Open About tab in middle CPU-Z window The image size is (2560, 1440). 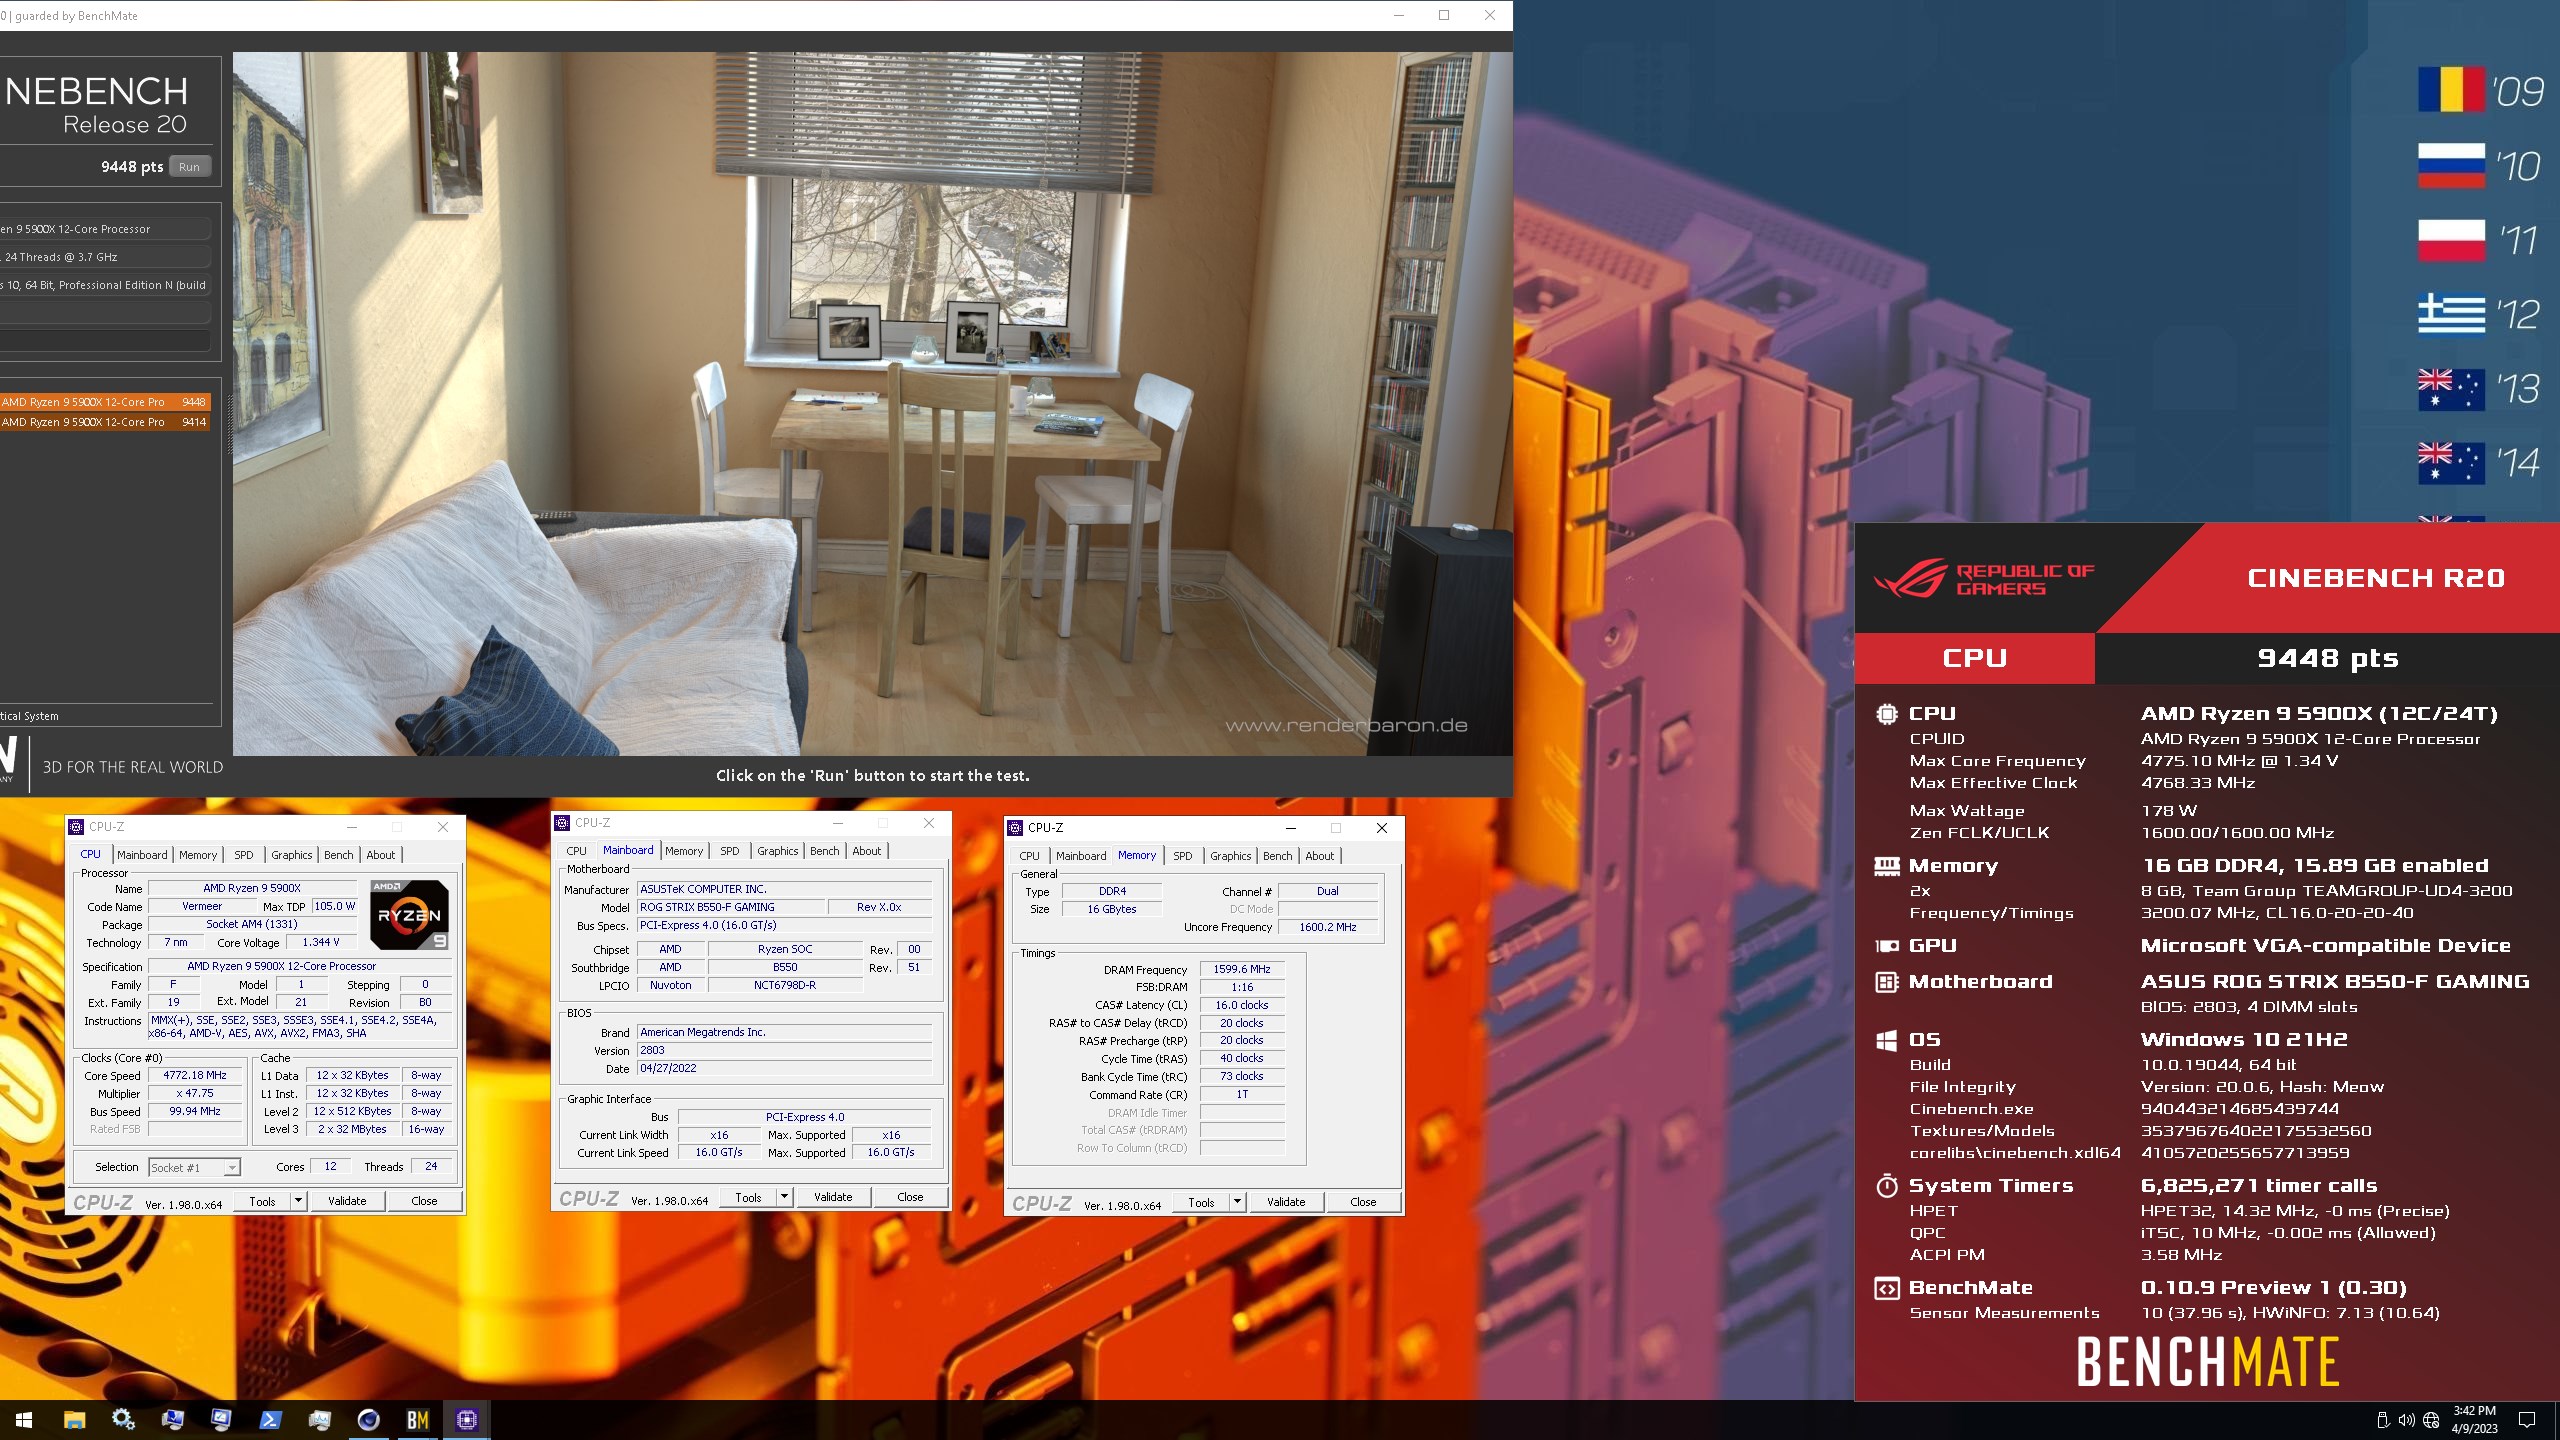point(867,851)
